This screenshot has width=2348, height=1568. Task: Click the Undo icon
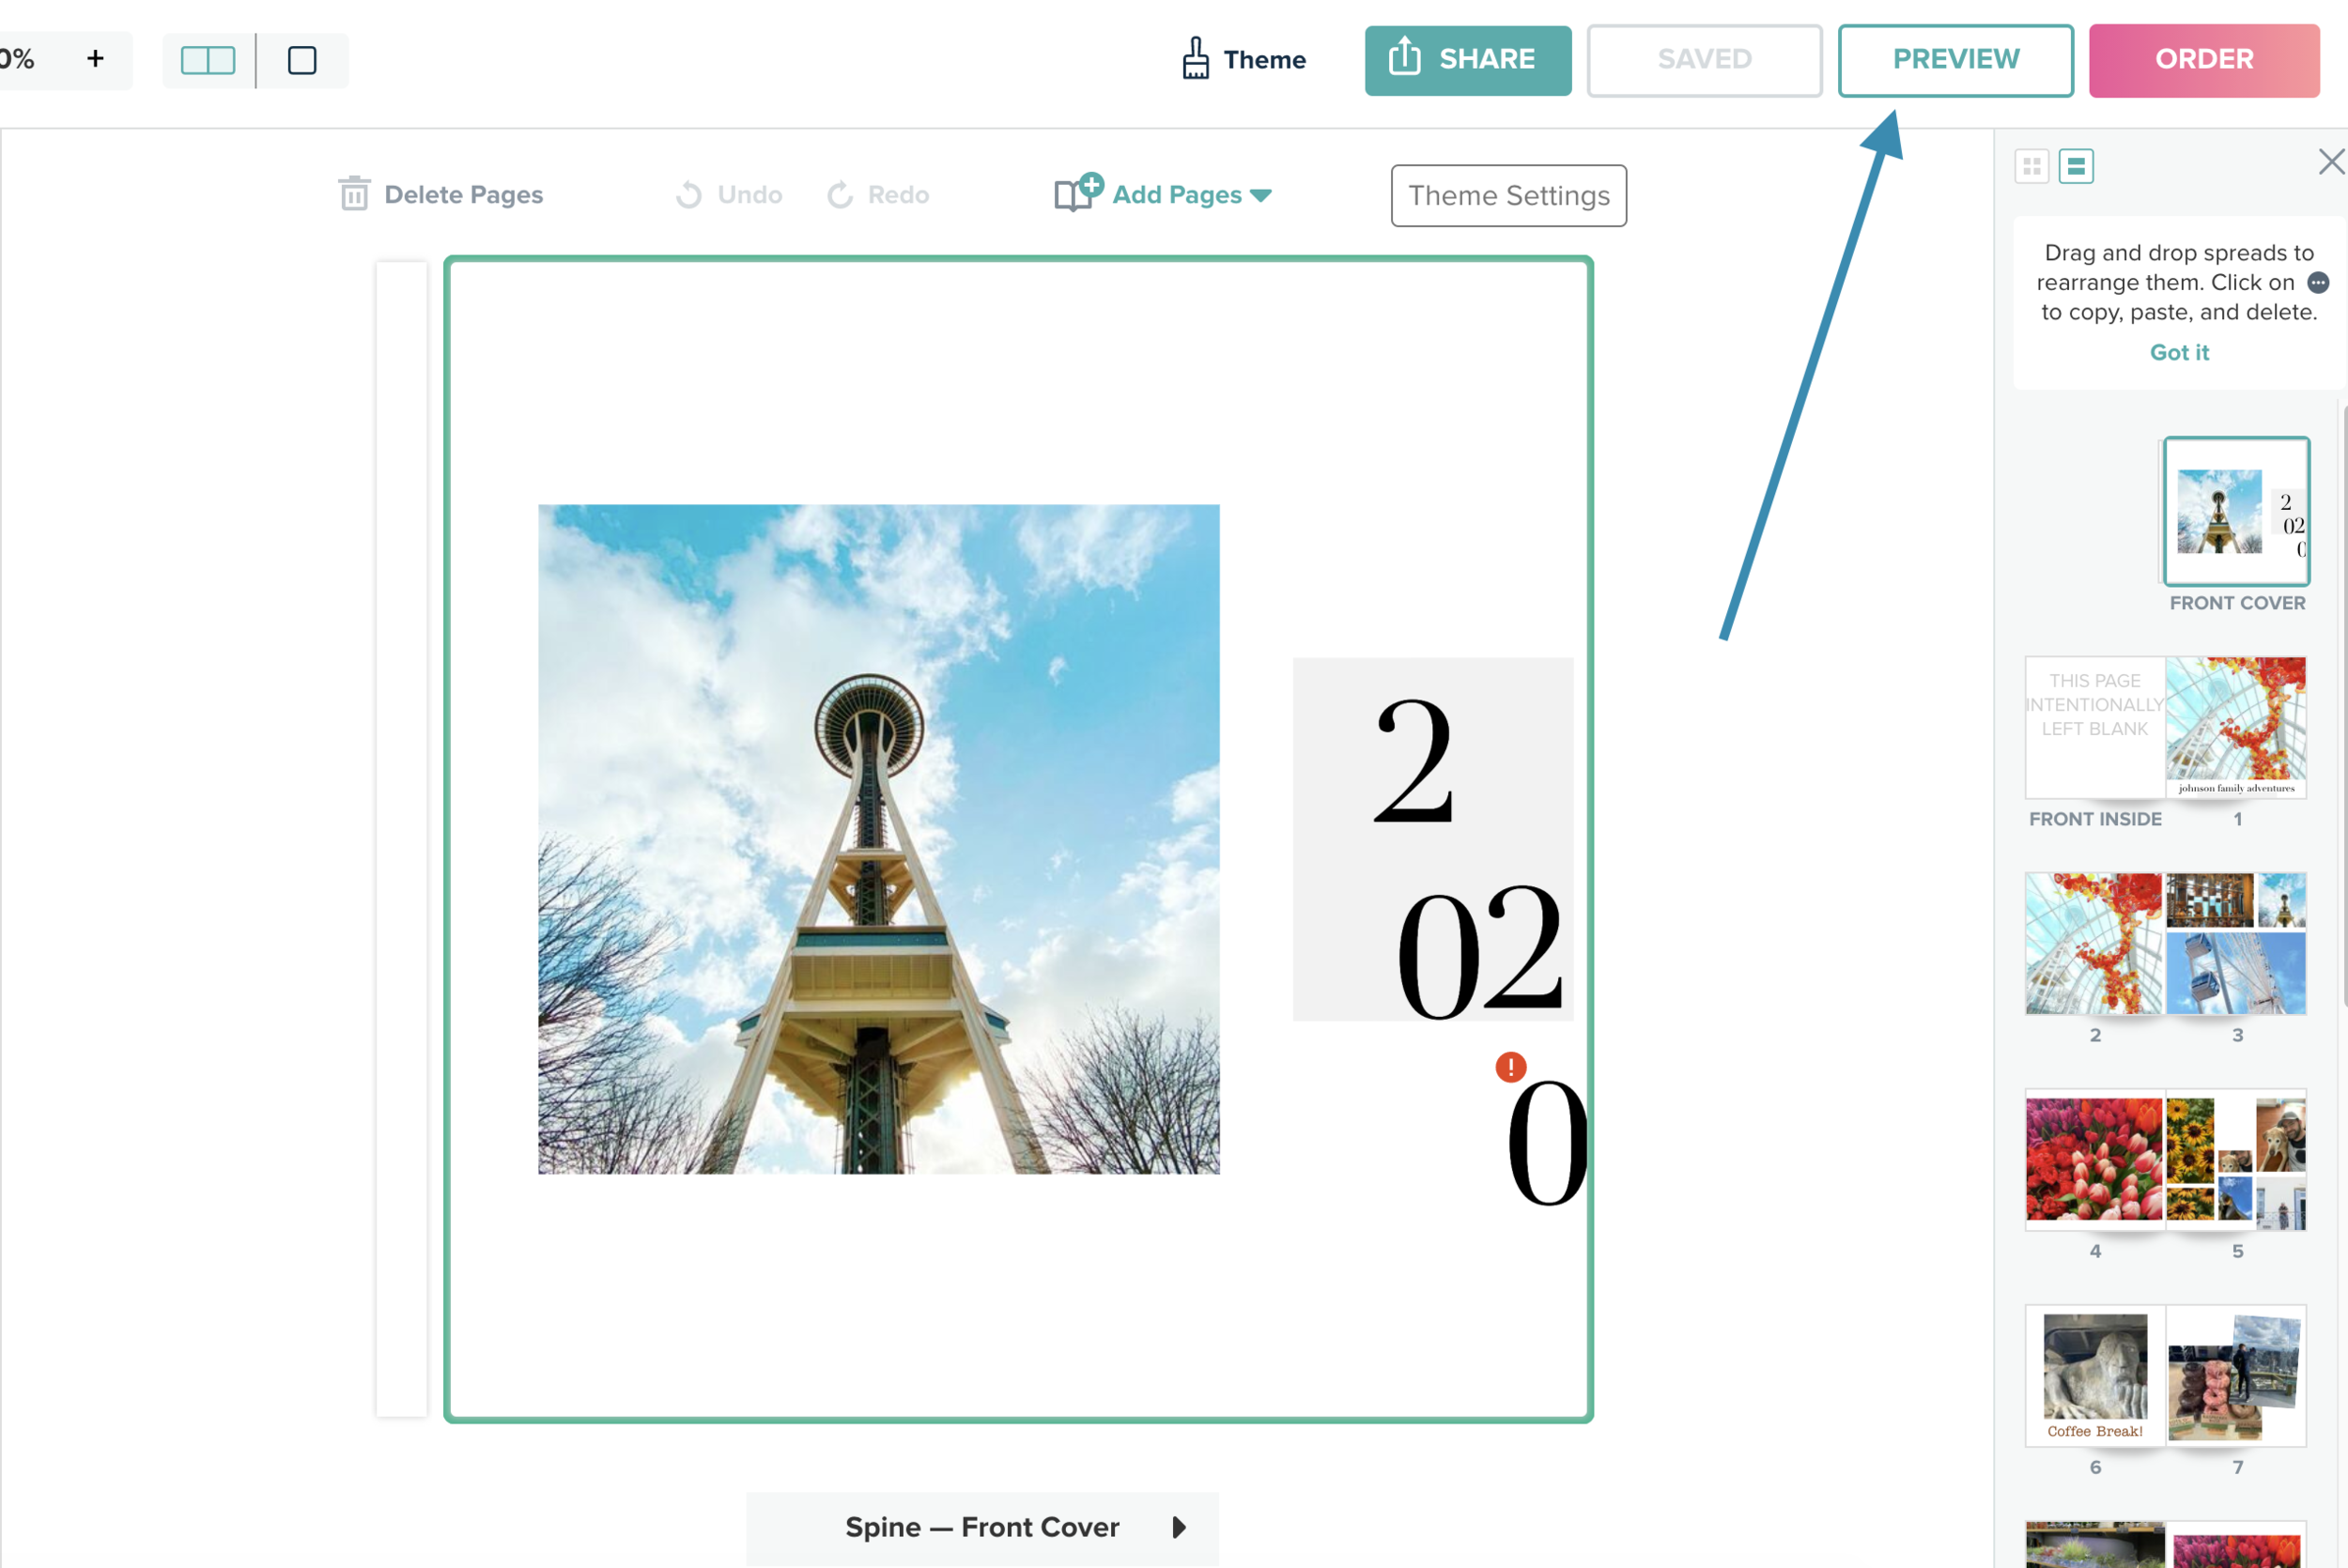click(689, 194)
